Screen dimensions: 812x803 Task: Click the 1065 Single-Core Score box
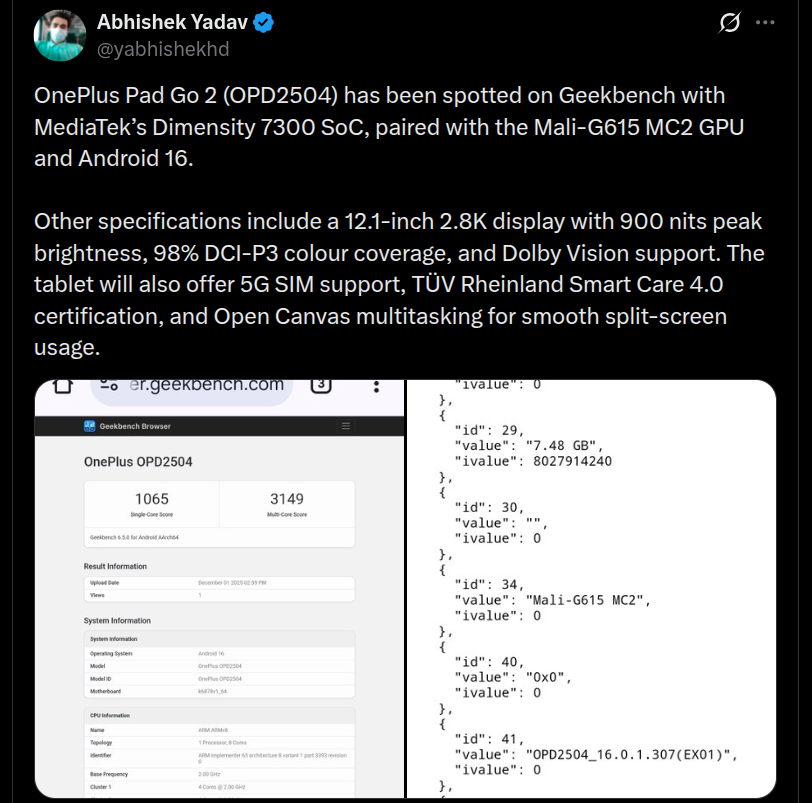151,504
